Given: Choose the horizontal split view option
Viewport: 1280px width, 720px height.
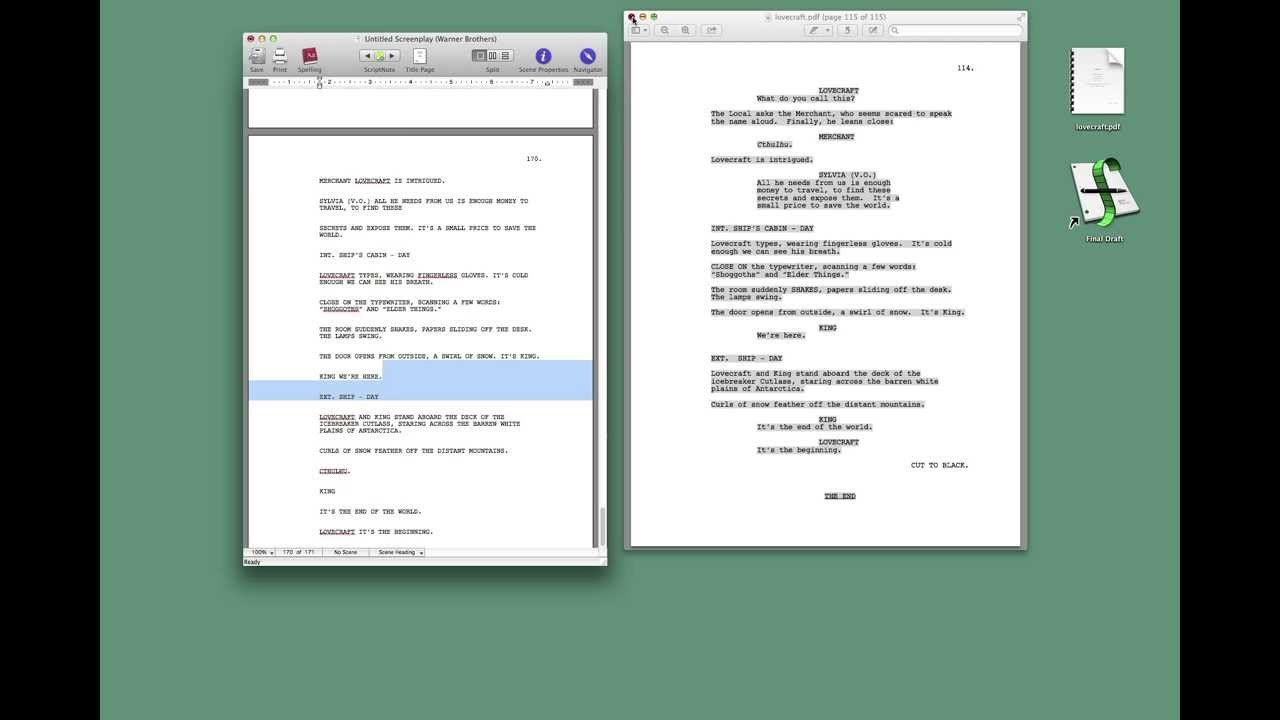Looking at the screenshot, I should pyautogui.click(x=506, y=56).
